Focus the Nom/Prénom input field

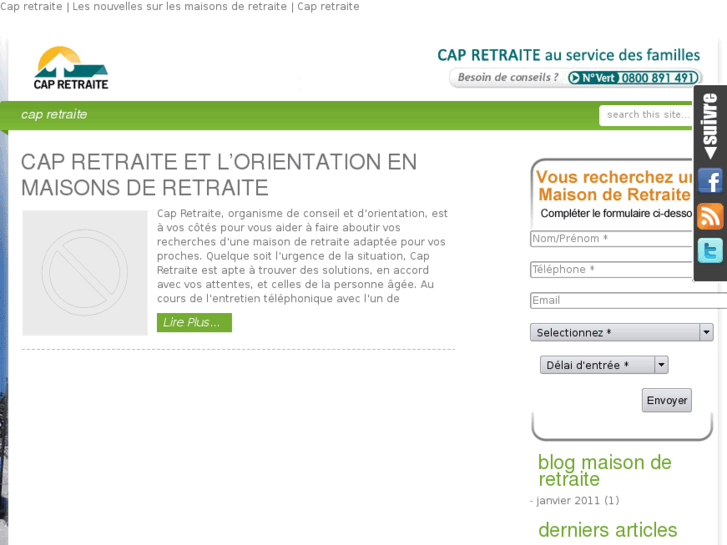(612, 238)
